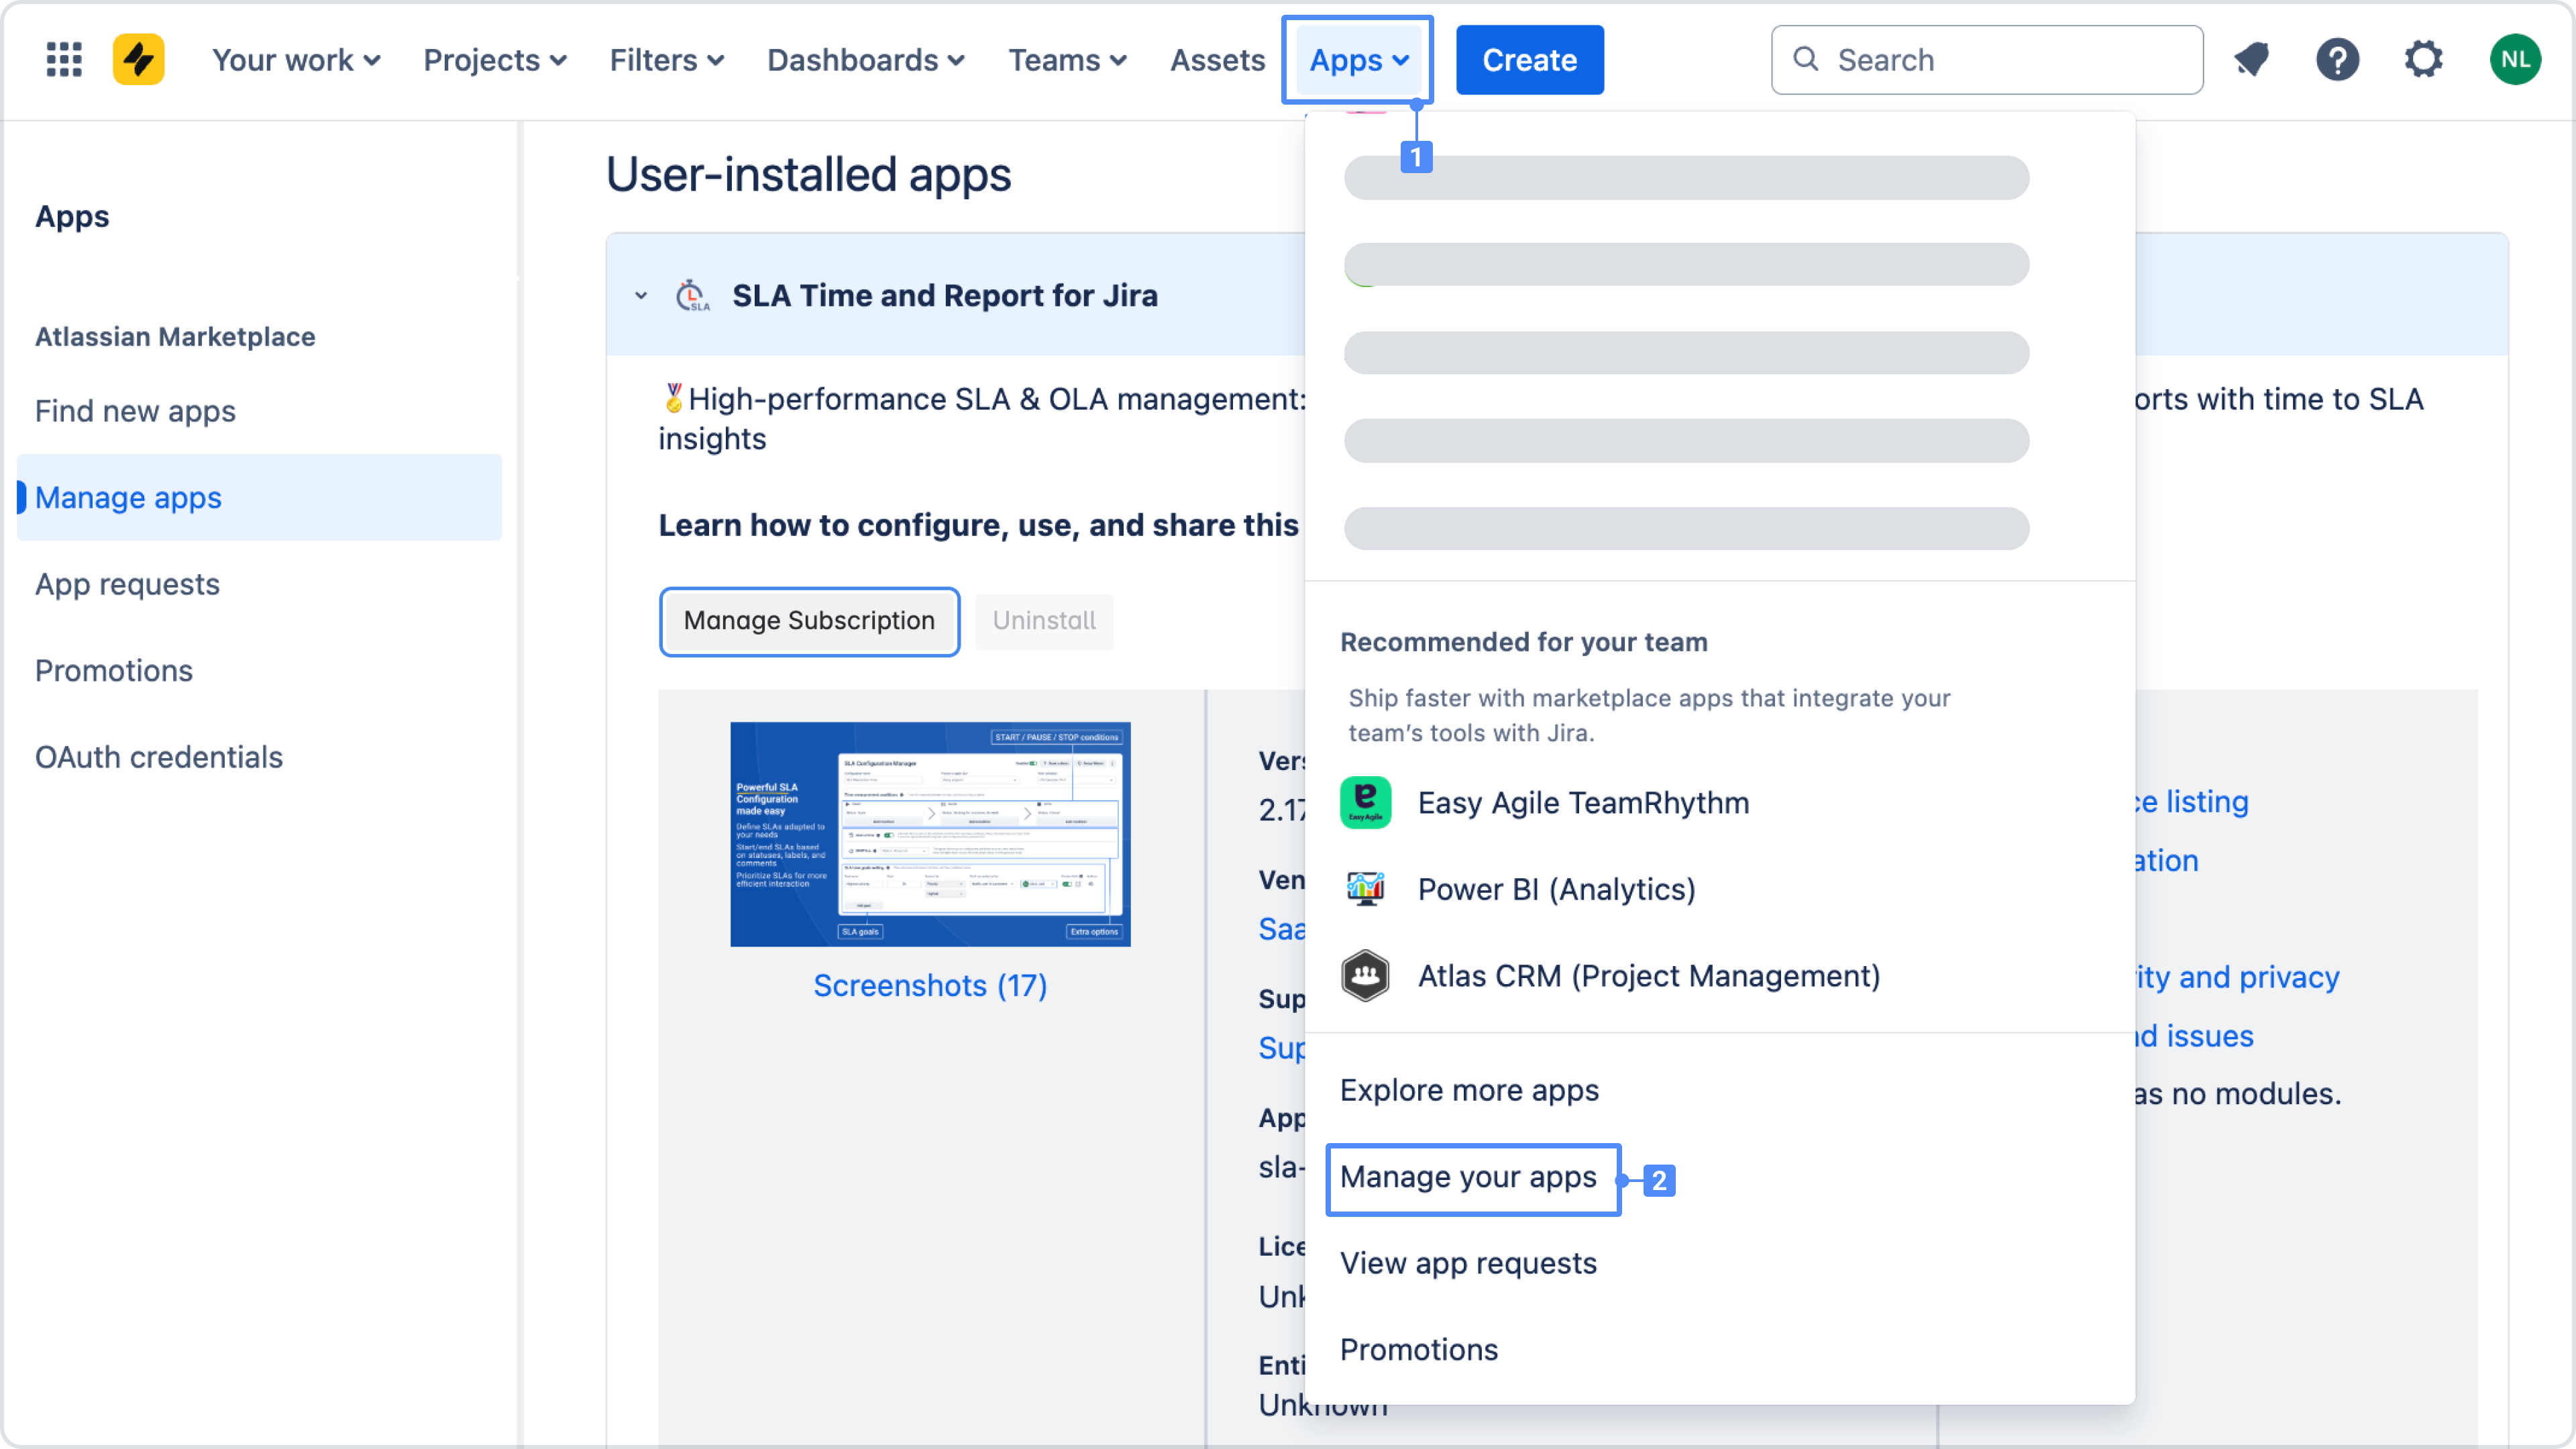2576x1449 pixels.
Task: Click the Easy Agile TeamRhythm app icon
Action: 1365,803
